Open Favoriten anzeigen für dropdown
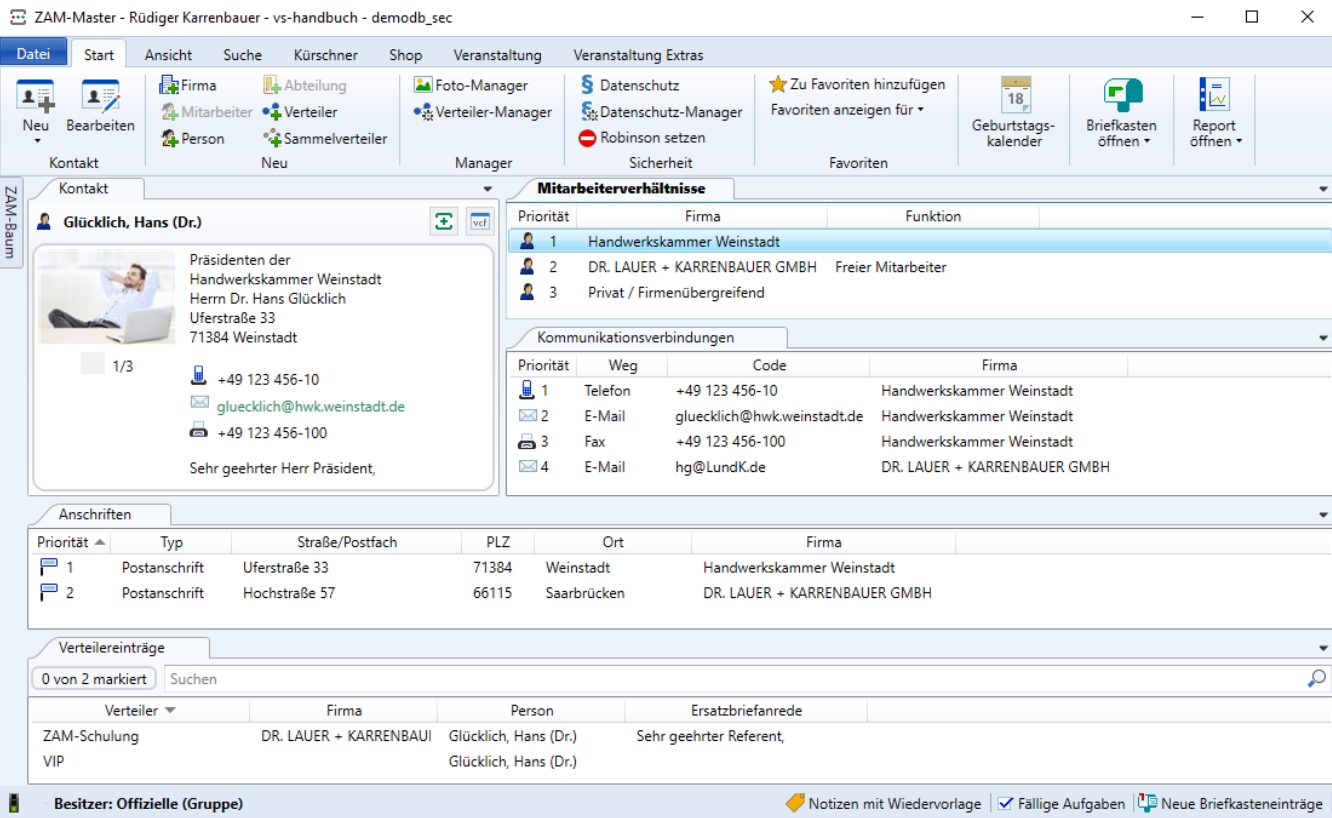 (847, 110)
